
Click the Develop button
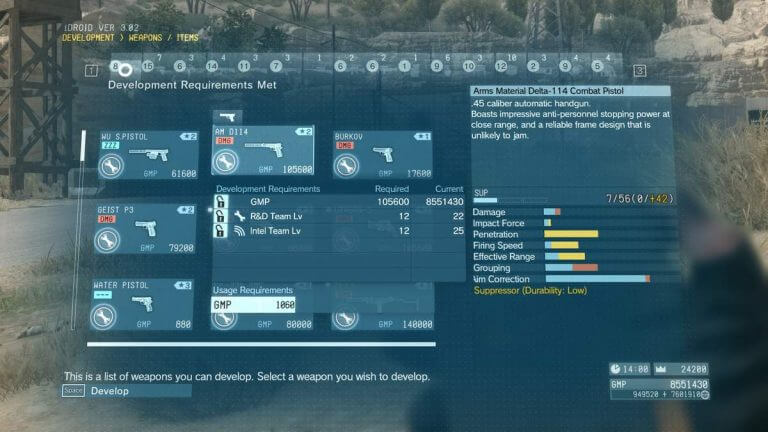[x=127, y=391]
